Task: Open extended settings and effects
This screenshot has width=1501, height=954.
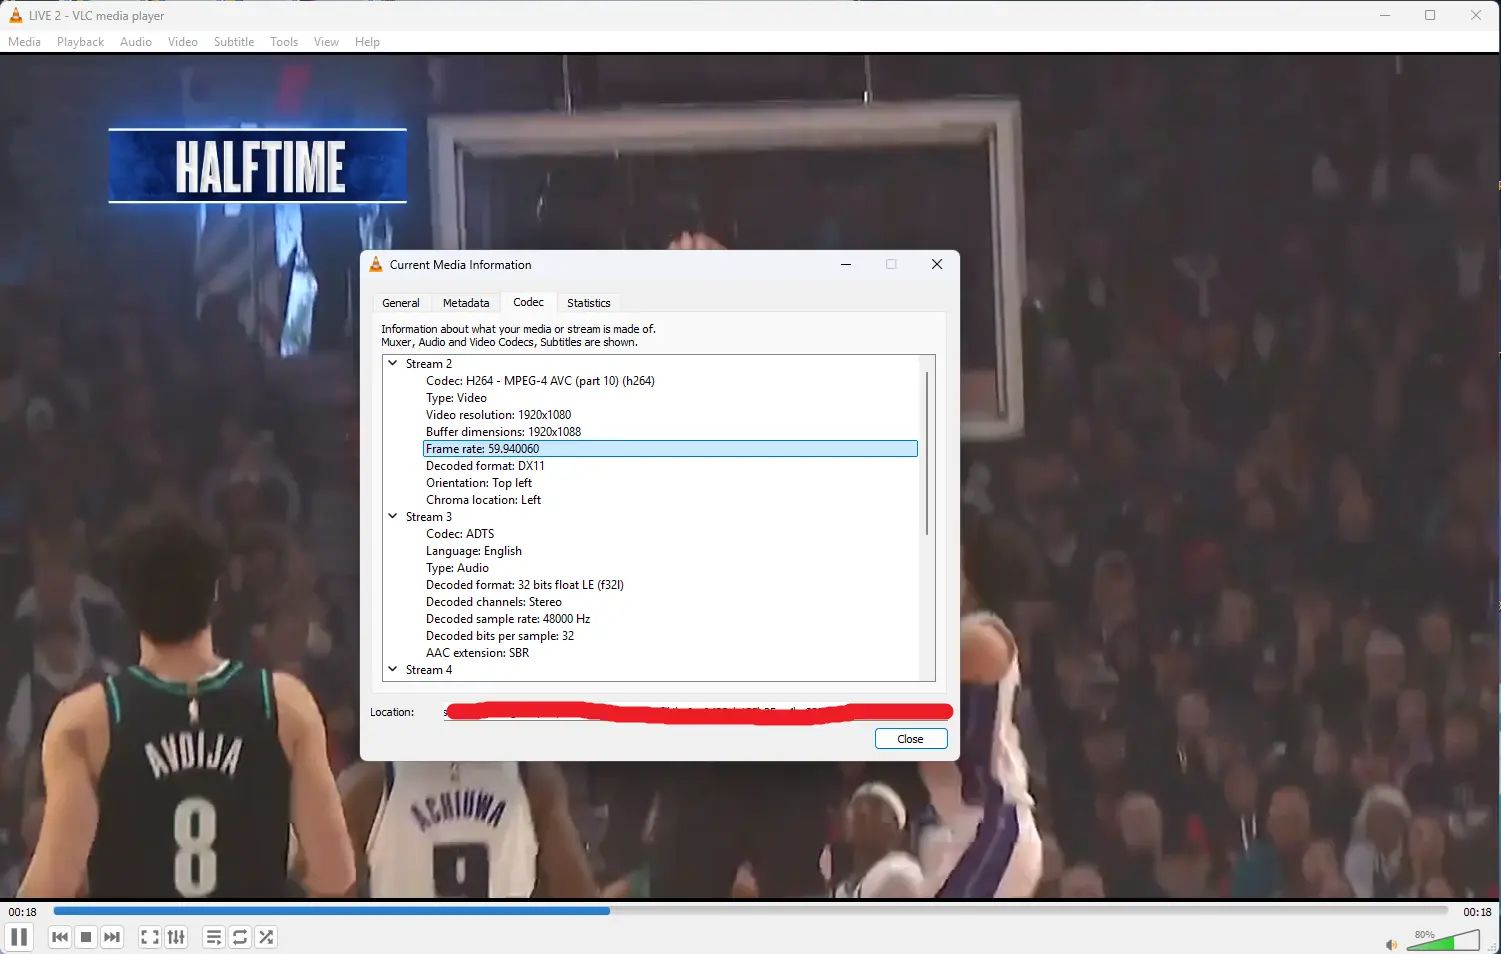Action: pos(176,937)
